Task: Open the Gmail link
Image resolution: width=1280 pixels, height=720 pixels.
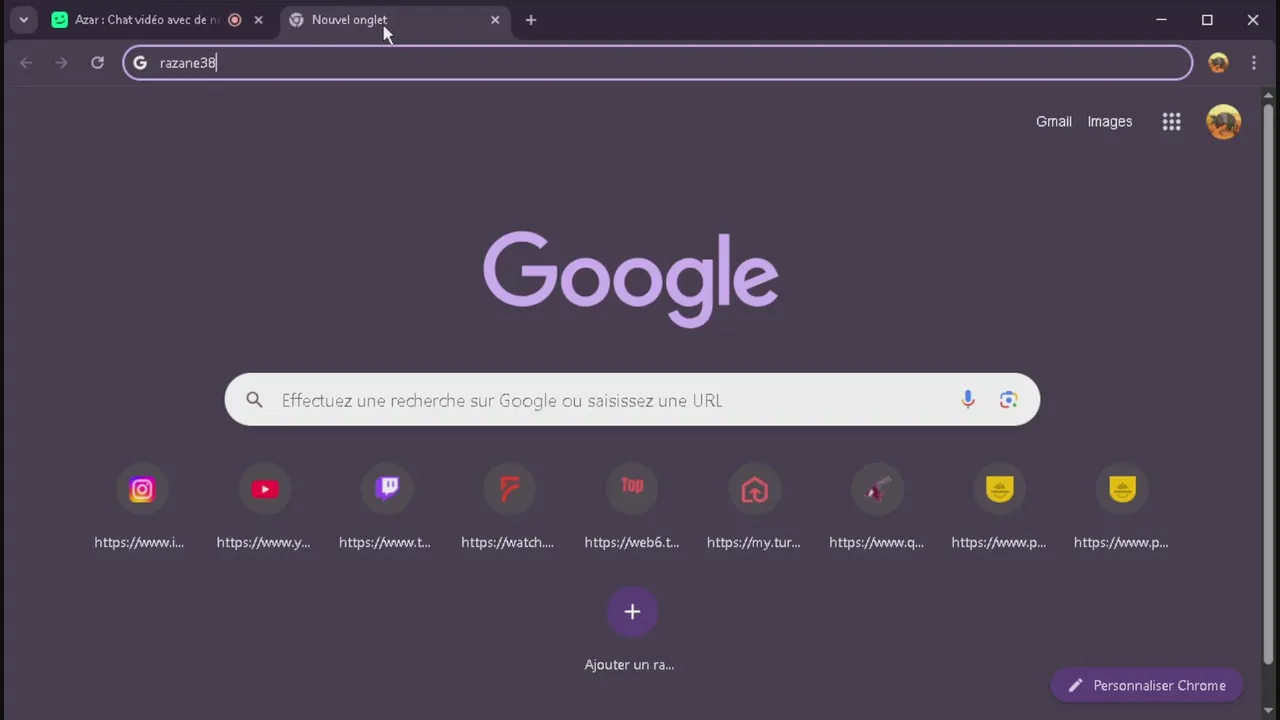Action: click(x=1053, y=122)
